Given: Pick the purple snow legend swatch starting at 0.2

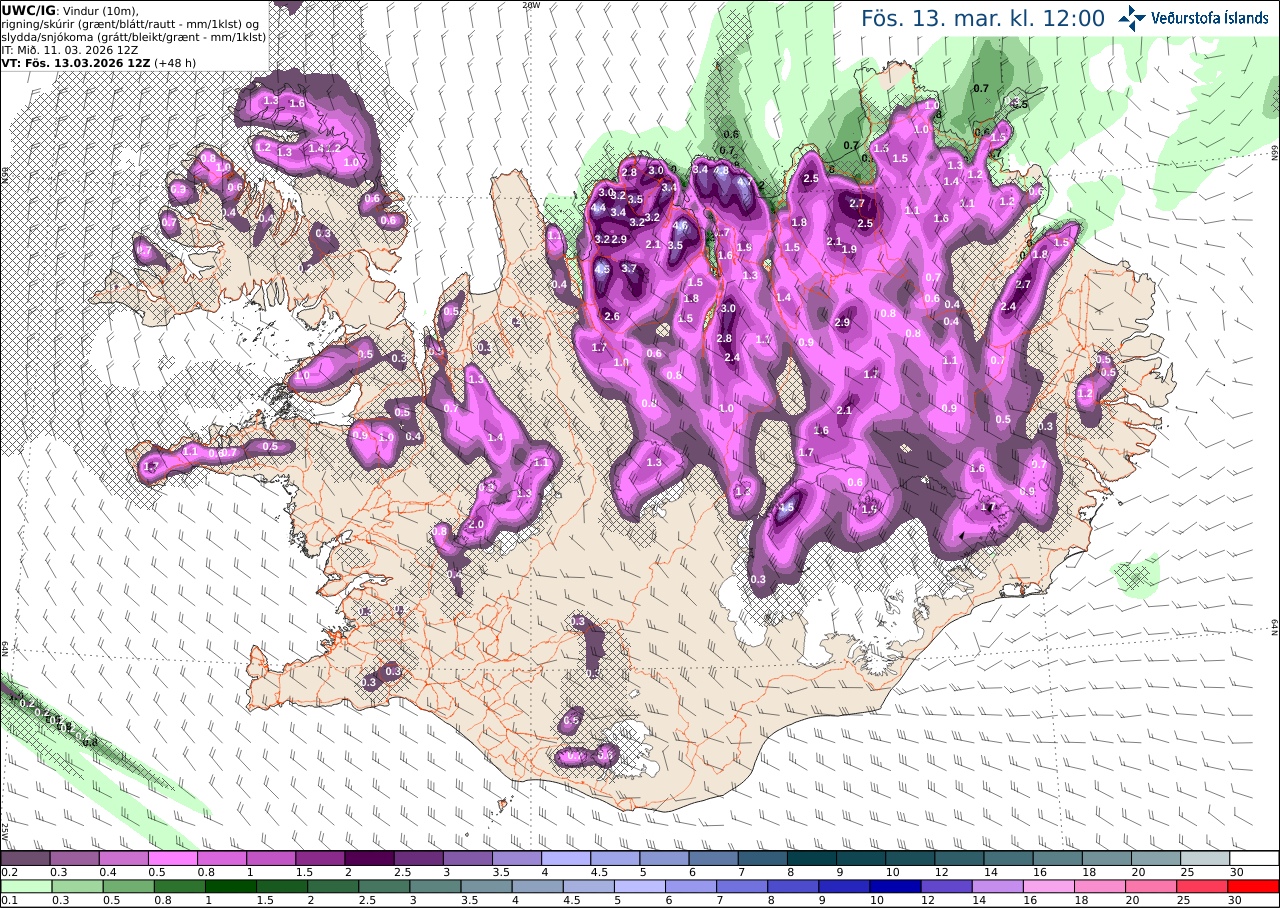Looking at the screenshot, I should [x=25, y=858].
